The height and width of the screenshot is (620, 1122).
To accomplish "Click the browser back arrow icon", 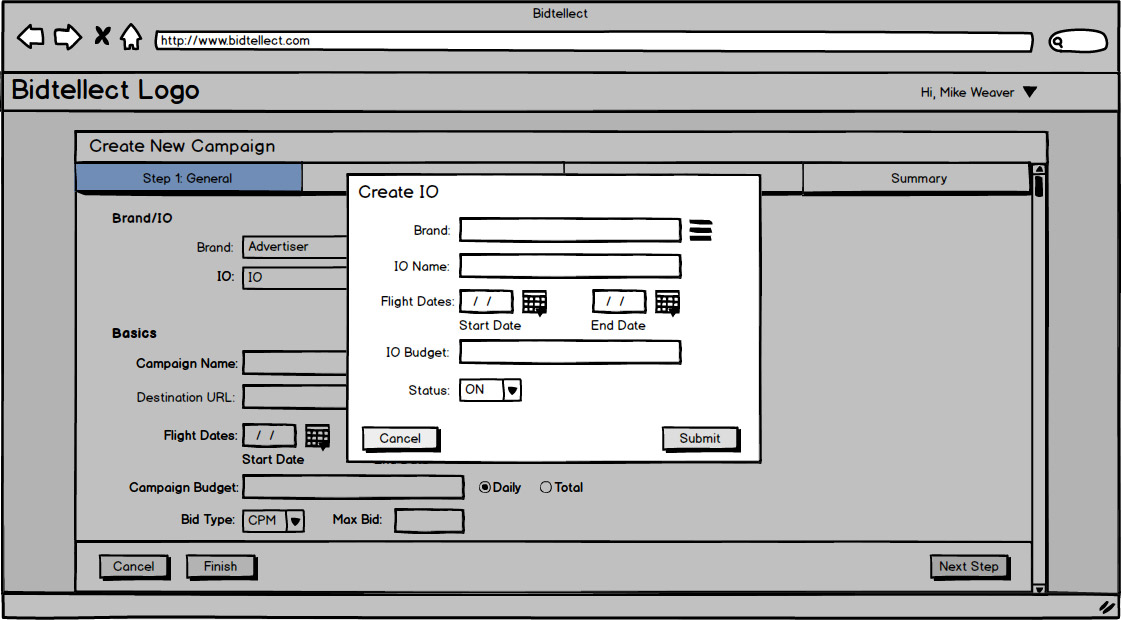I will point(31,38).
